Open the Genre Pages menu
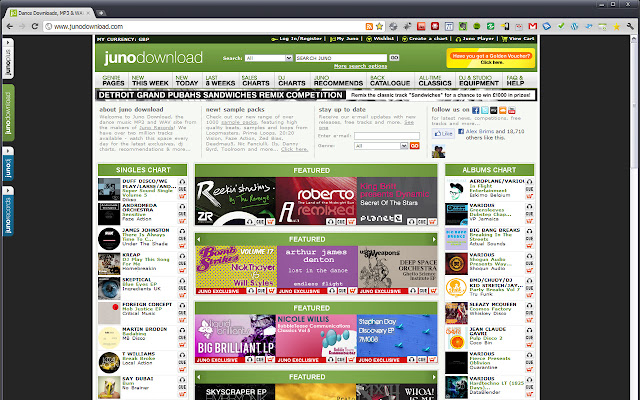This screenshot has width=640, height=400. tap(113, 80)
